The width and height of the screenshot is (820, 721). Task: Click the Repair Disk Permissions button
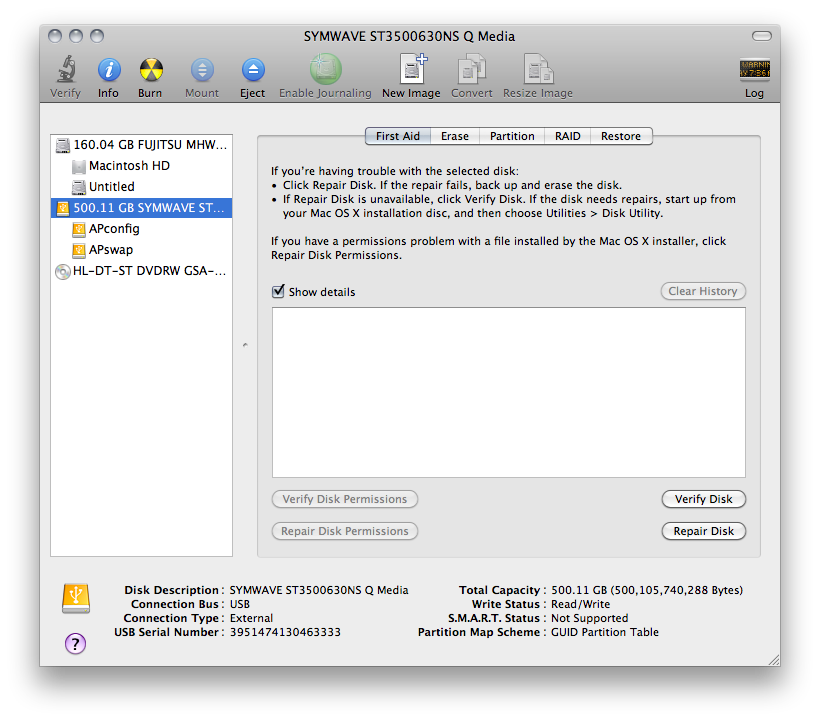click(x=345, y=531)
